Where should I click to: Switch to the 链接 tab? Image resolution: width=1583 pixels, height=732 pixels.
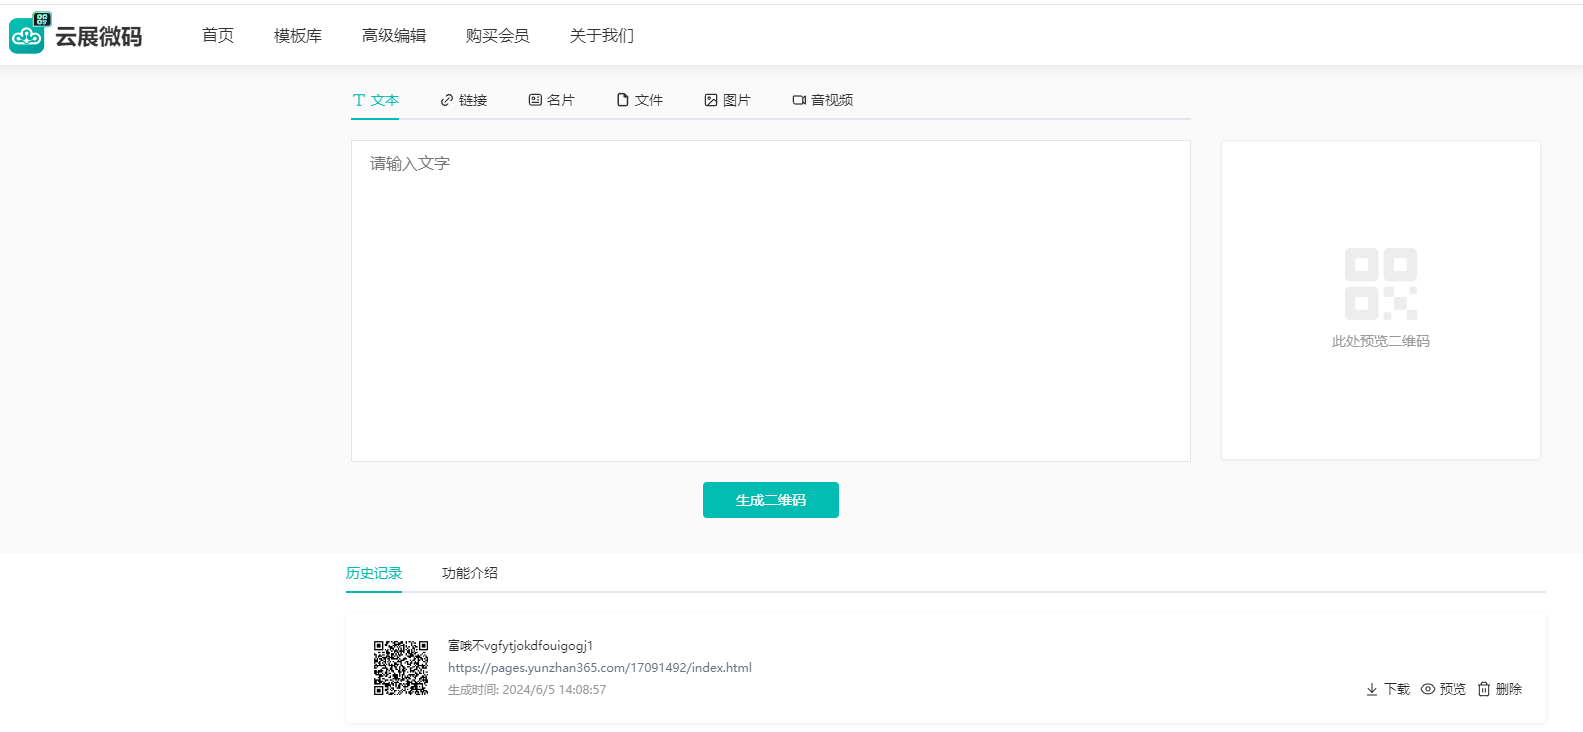464,100
